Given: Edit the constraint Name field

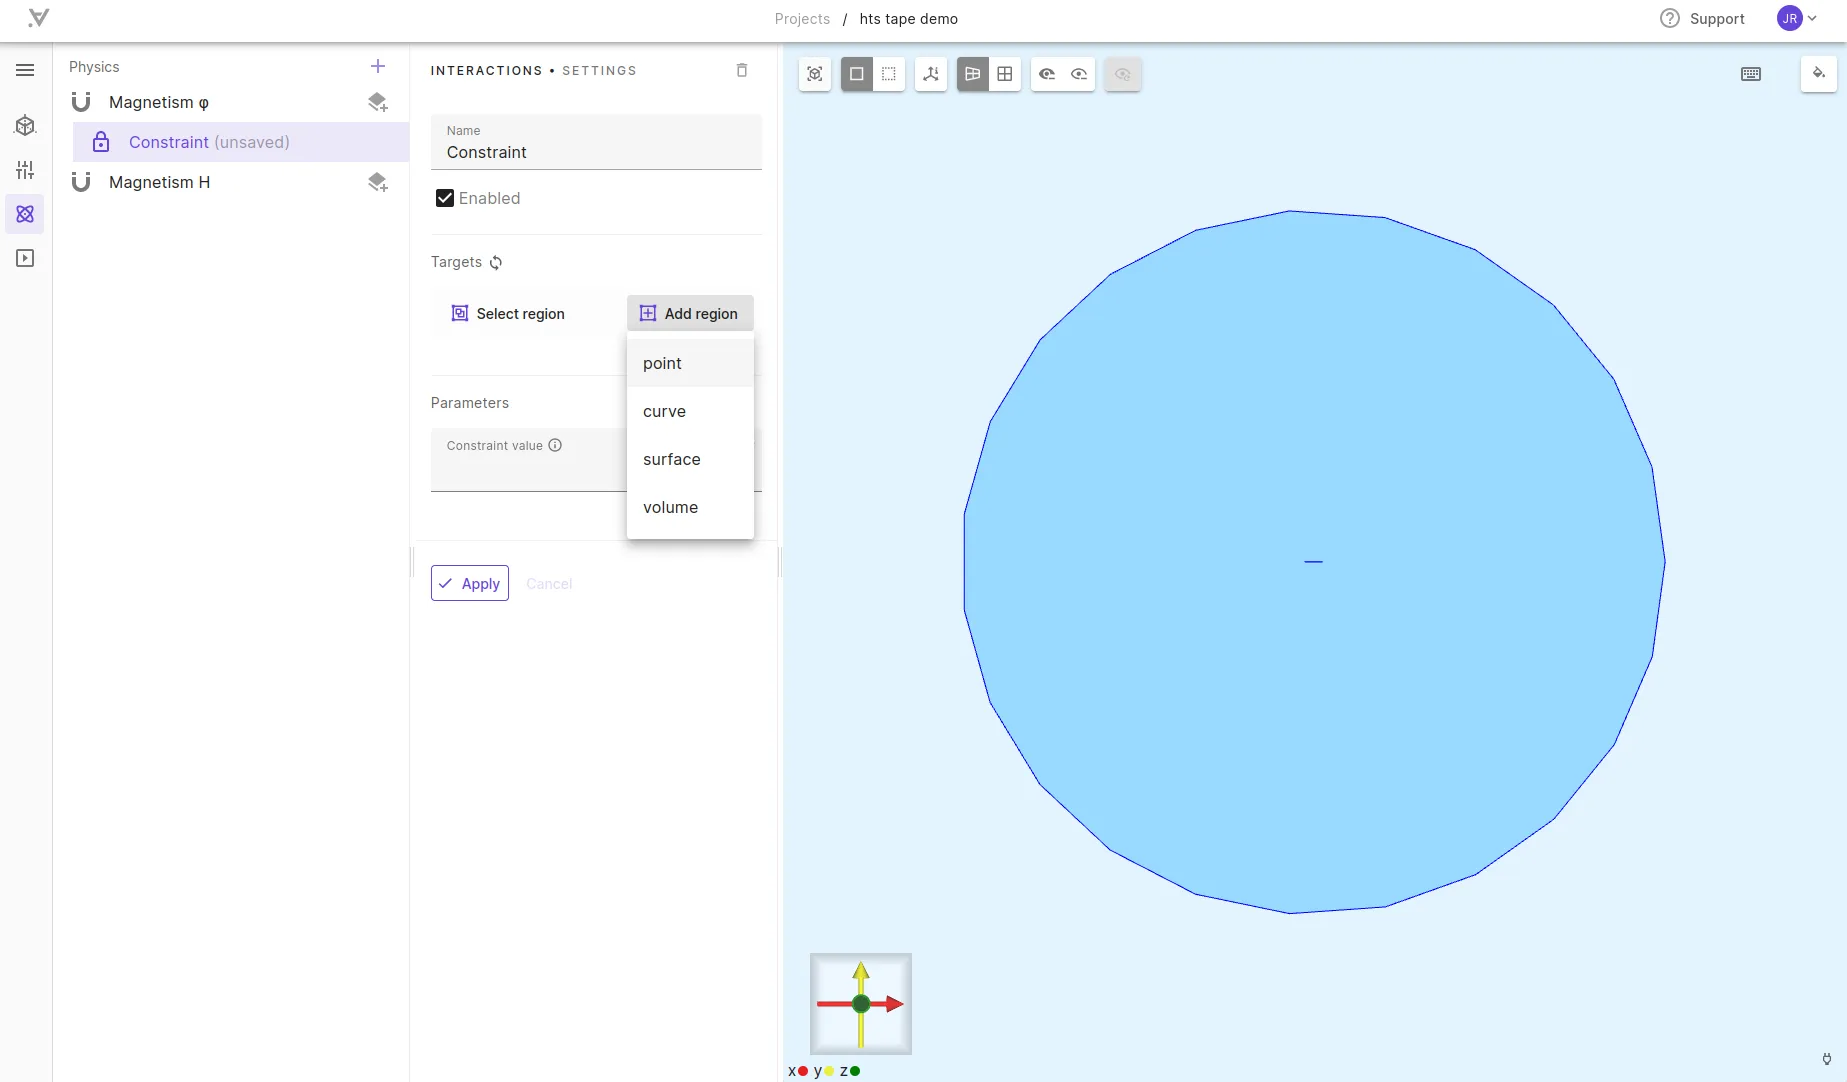Looking at the screenshot, I should tap(596, 142).
